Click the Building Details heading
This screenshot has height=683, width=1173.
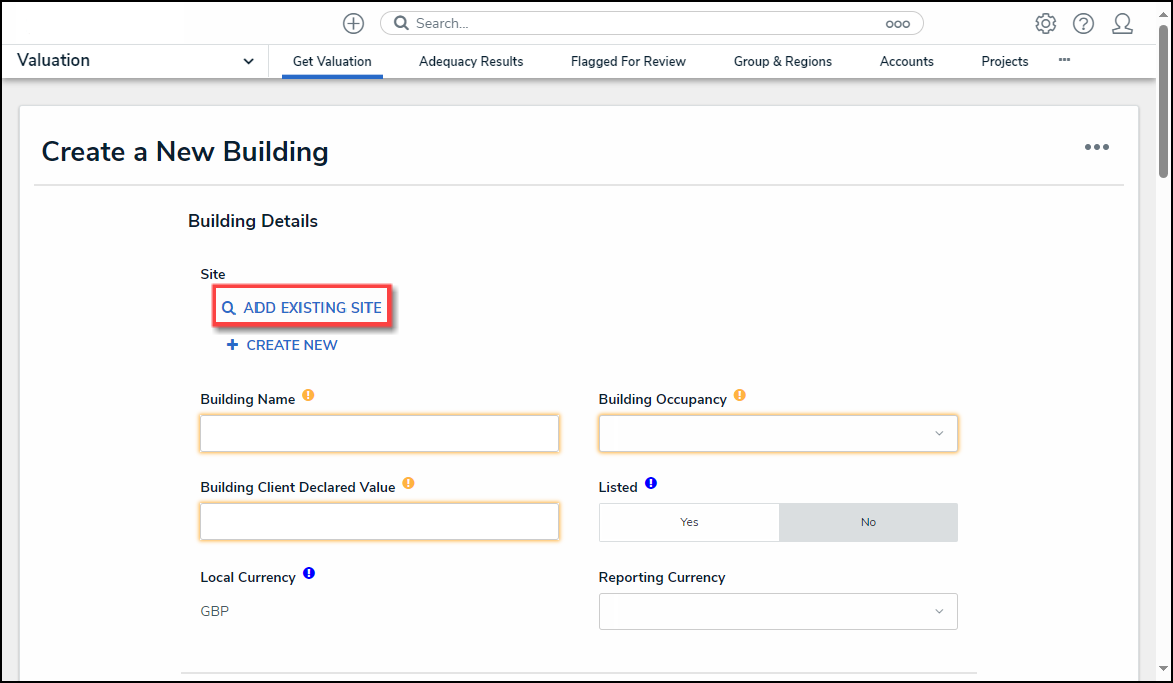[x=253, y=221]
